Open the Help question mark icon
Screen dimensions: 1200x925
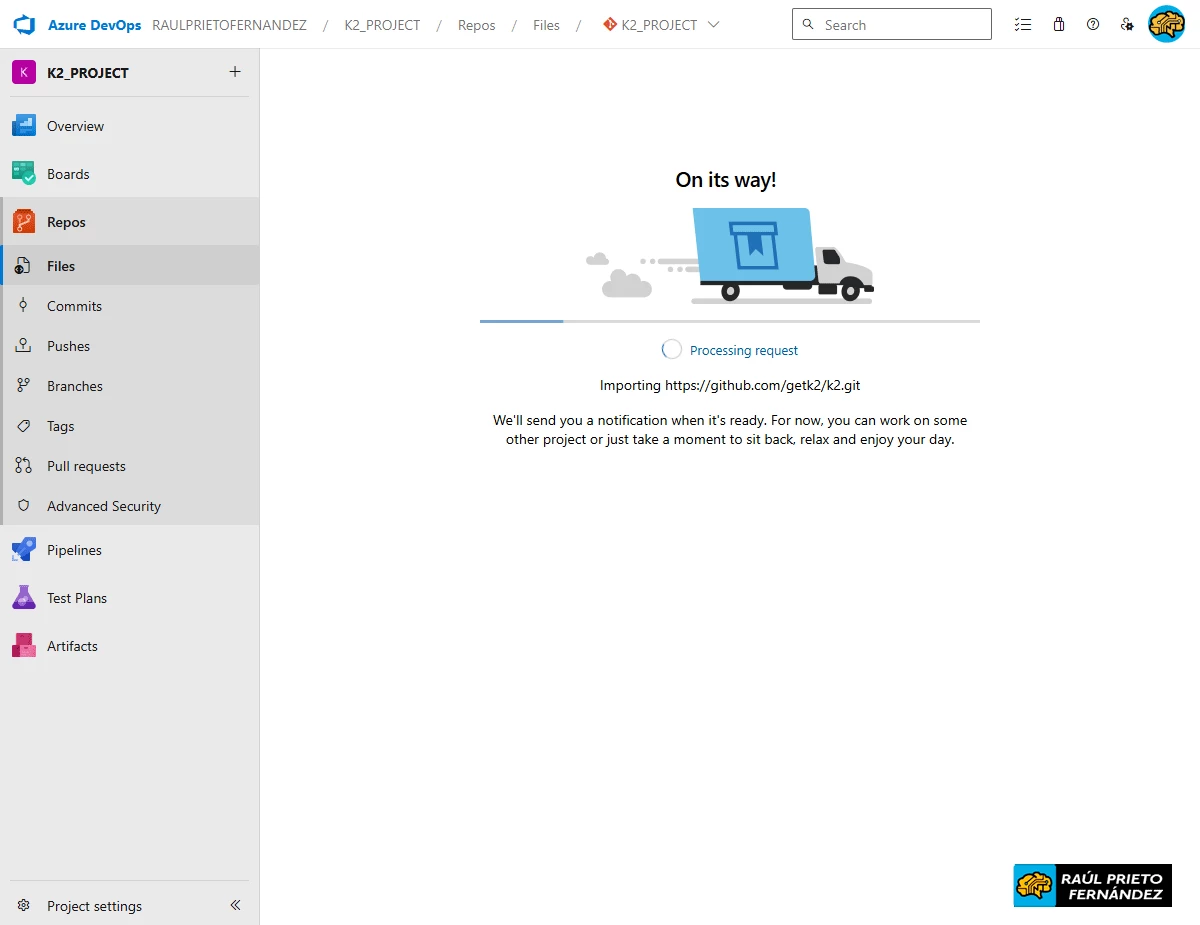[1092, 24]
